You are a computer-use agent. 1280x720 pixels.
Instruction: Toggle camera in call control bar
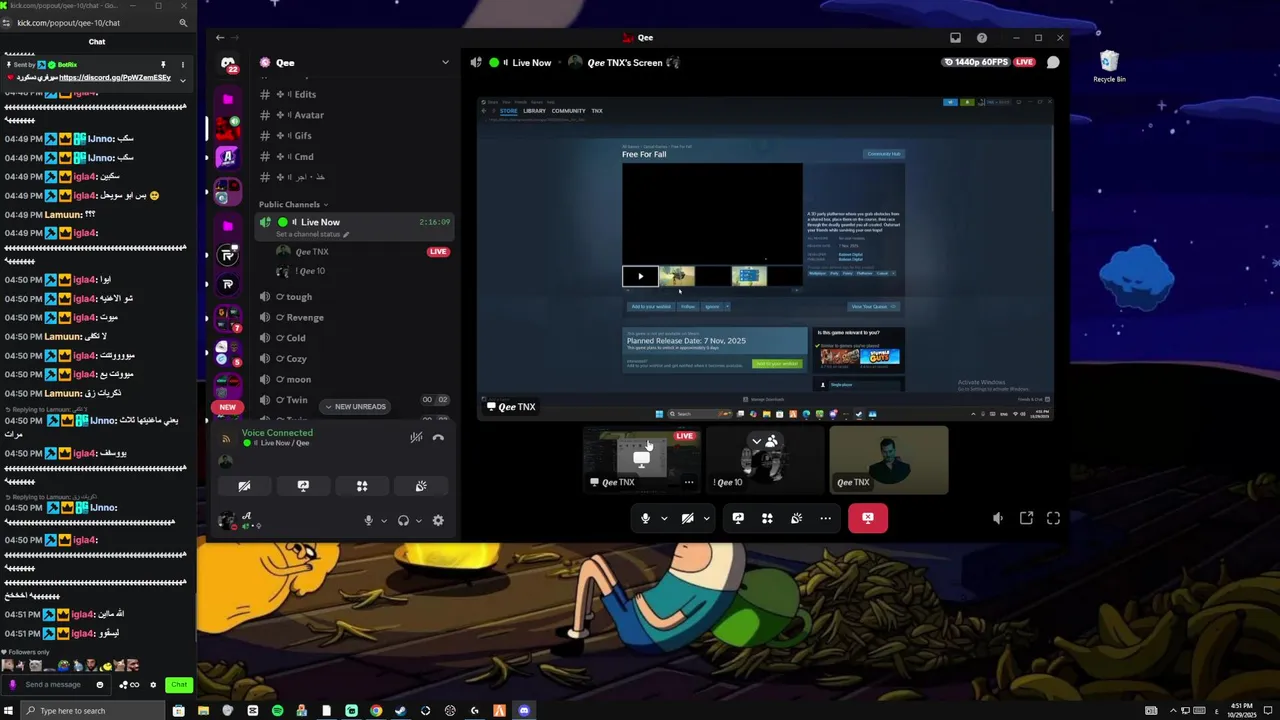[x=687, y=518]
